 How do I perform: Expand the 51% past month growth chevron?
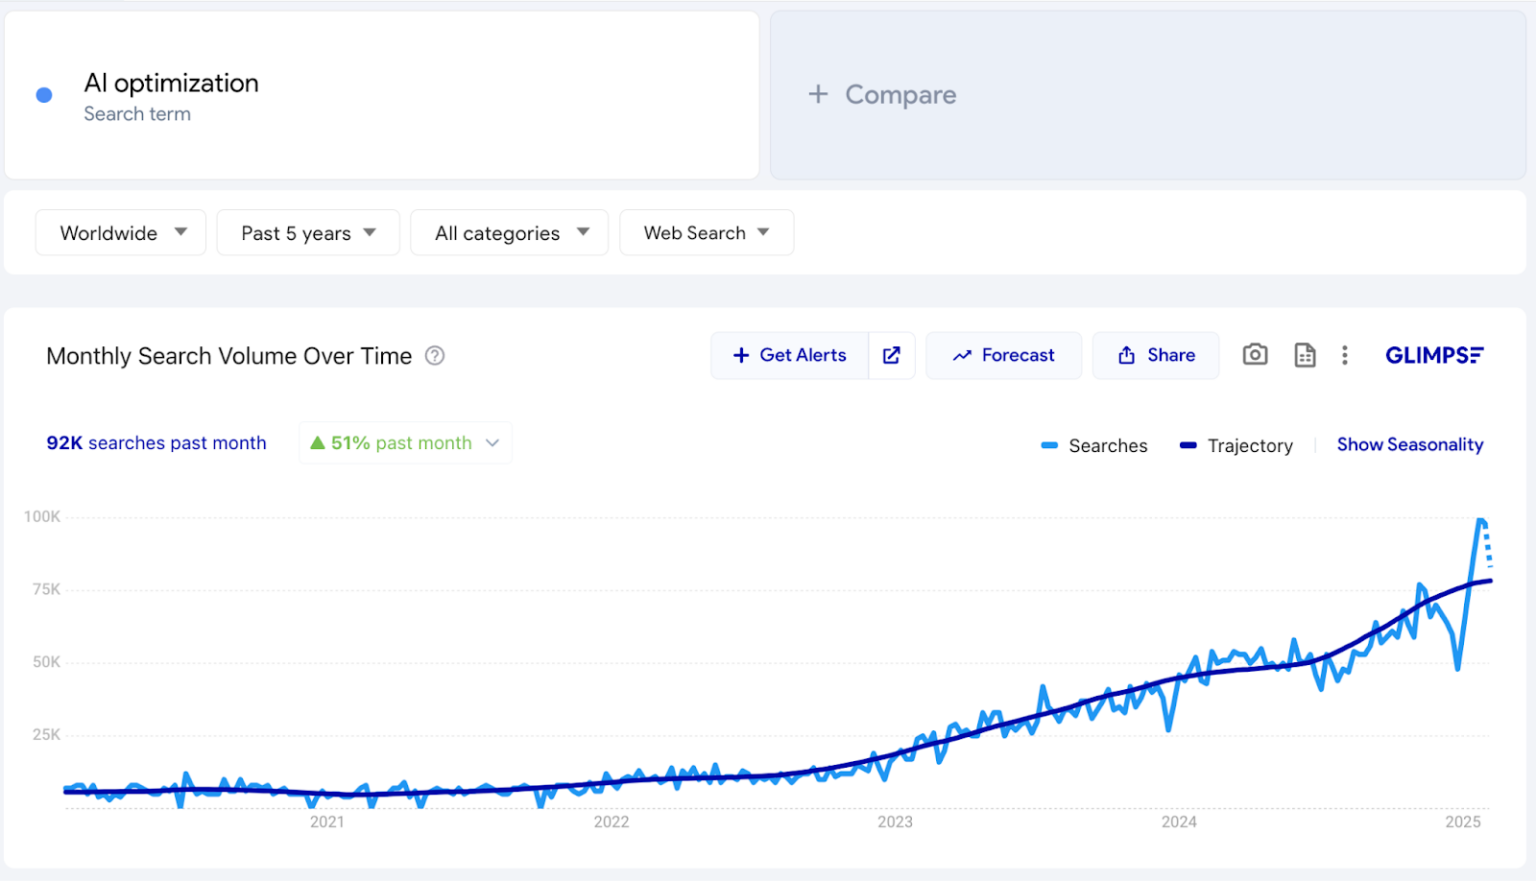pyautogui.click(x=492, y=442)
